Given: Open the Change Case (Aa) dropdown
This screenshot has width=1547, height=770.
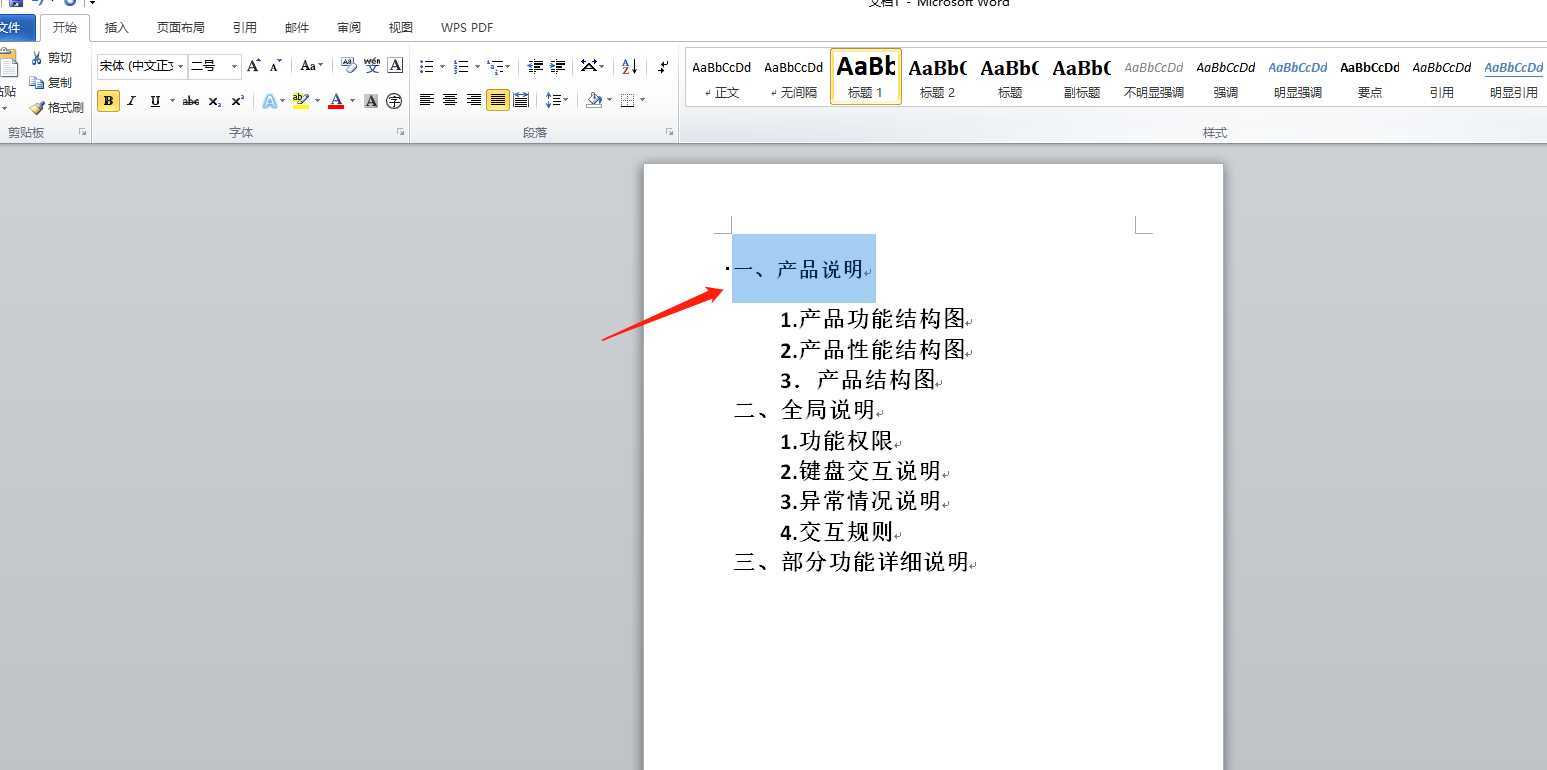Looking at the screenshot, I should pos(311,66).
